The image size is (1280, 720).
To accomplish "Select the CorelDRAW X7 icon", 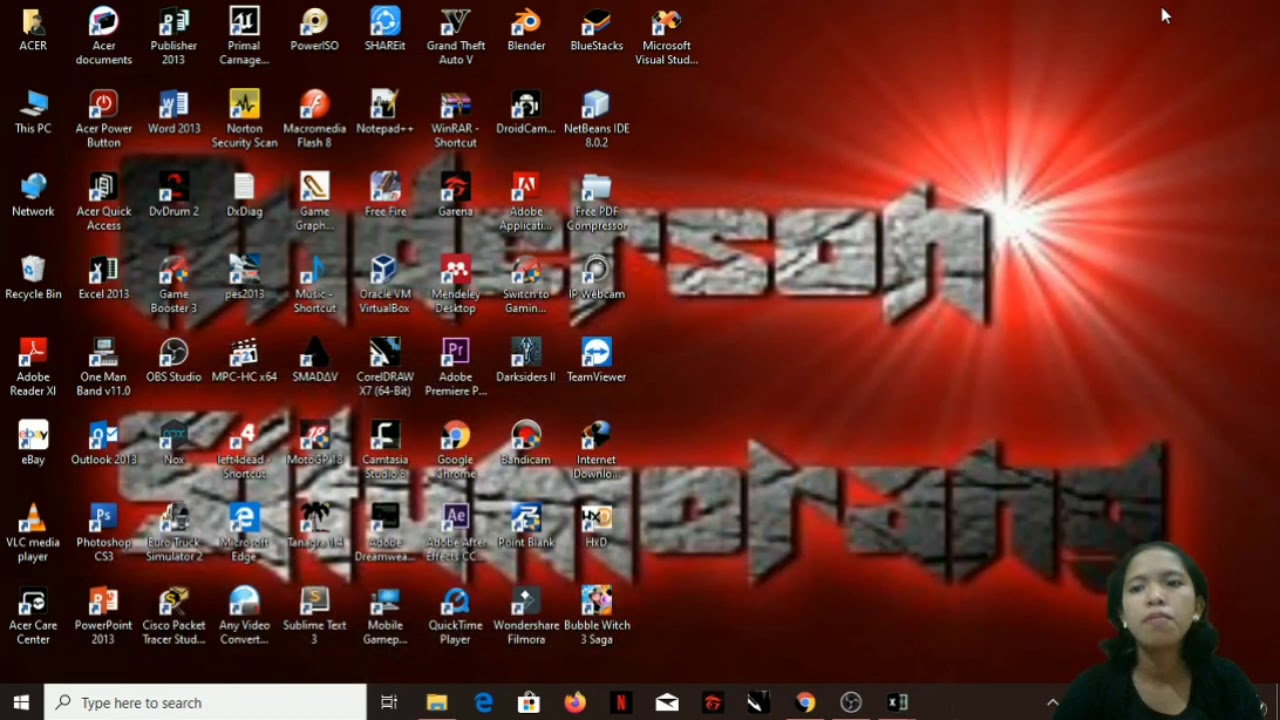I will 385,368.
